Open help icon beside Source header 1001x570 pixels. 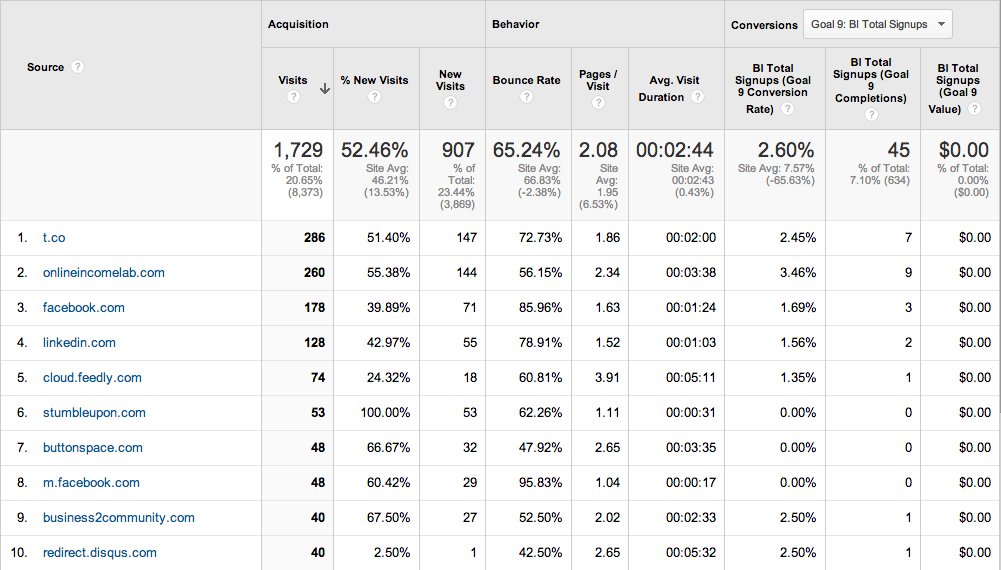pyautogui.click(x=77, y=67)
